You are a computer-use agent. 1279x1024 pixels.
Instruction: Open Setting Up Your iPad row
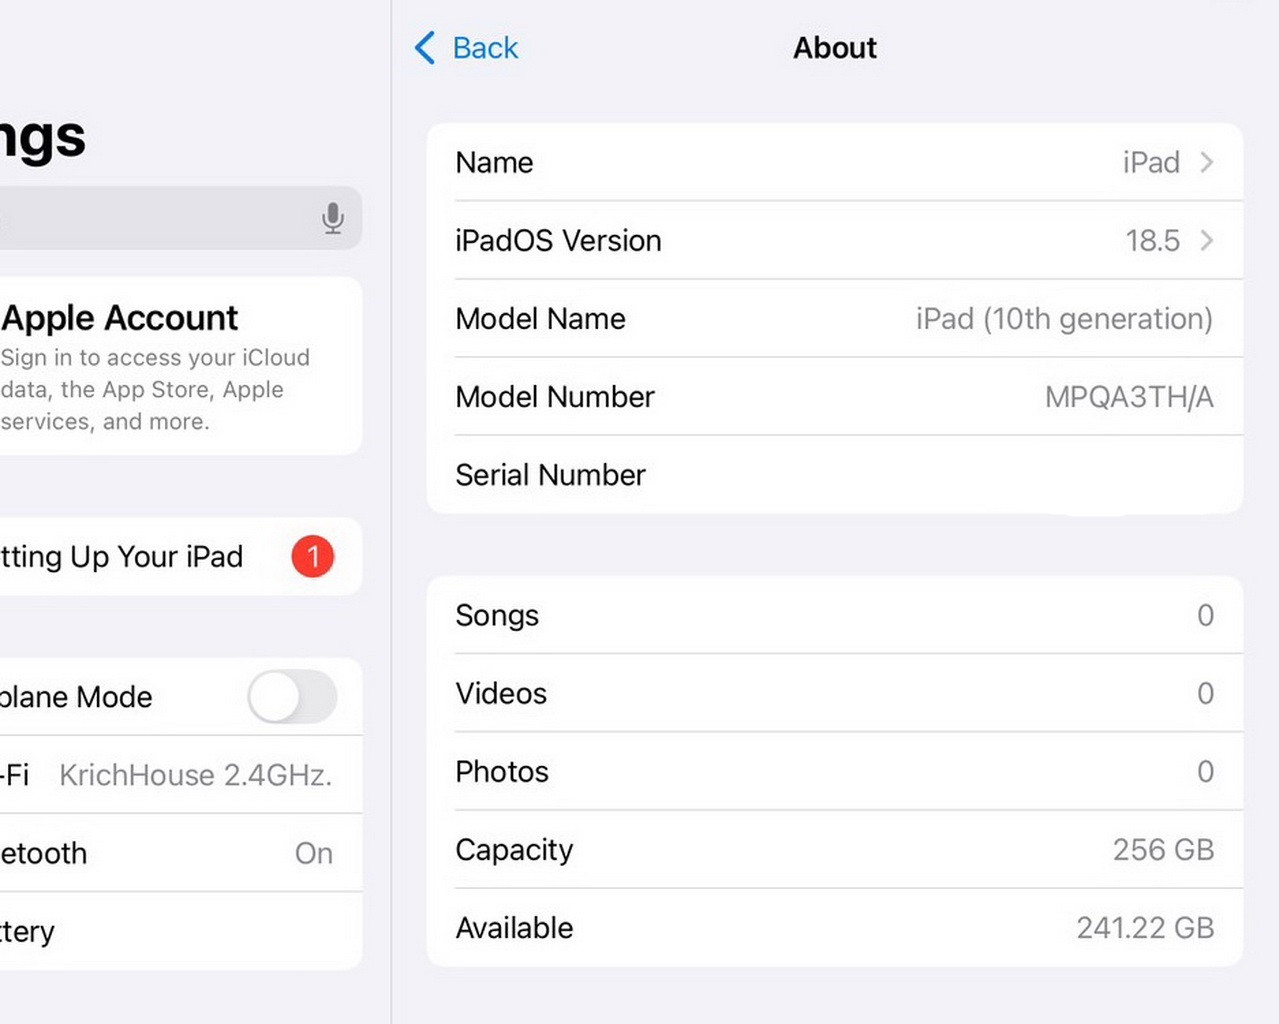click(181, 556)
